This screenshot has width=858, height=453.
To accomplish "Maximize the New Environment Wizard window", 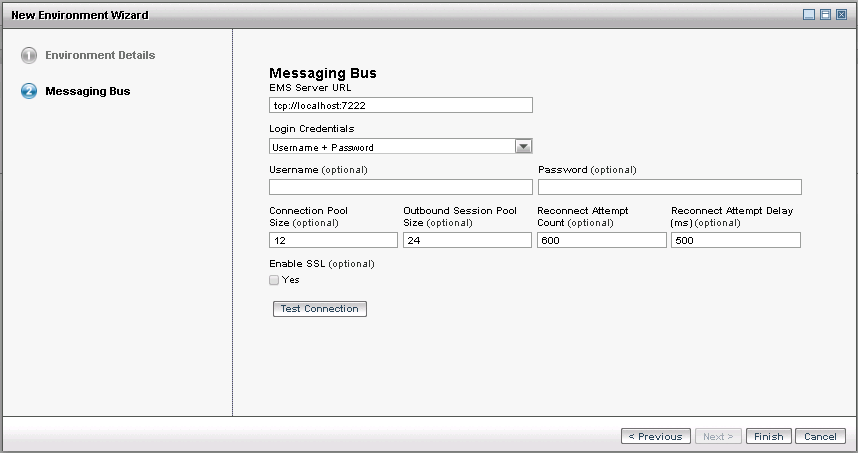I will pos(825,15).
